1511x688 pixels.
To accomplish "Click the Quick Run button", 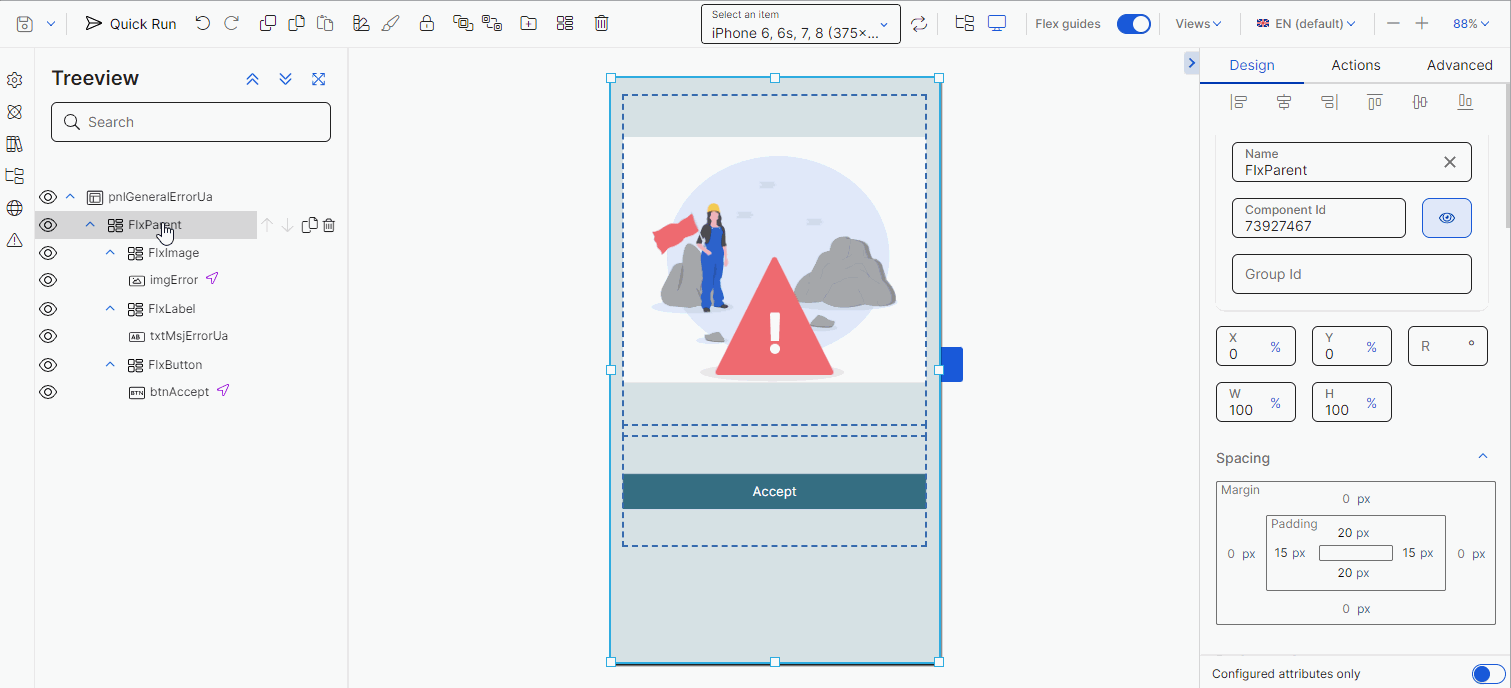I will 129,23.
